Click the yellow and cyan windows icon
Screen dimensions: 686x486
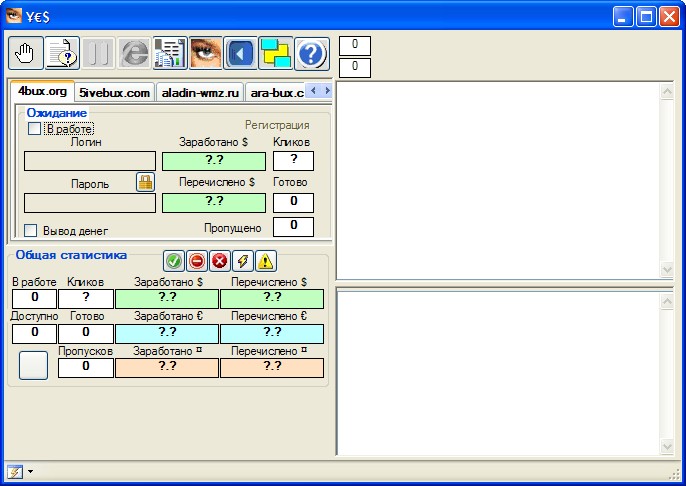(276, 53)
